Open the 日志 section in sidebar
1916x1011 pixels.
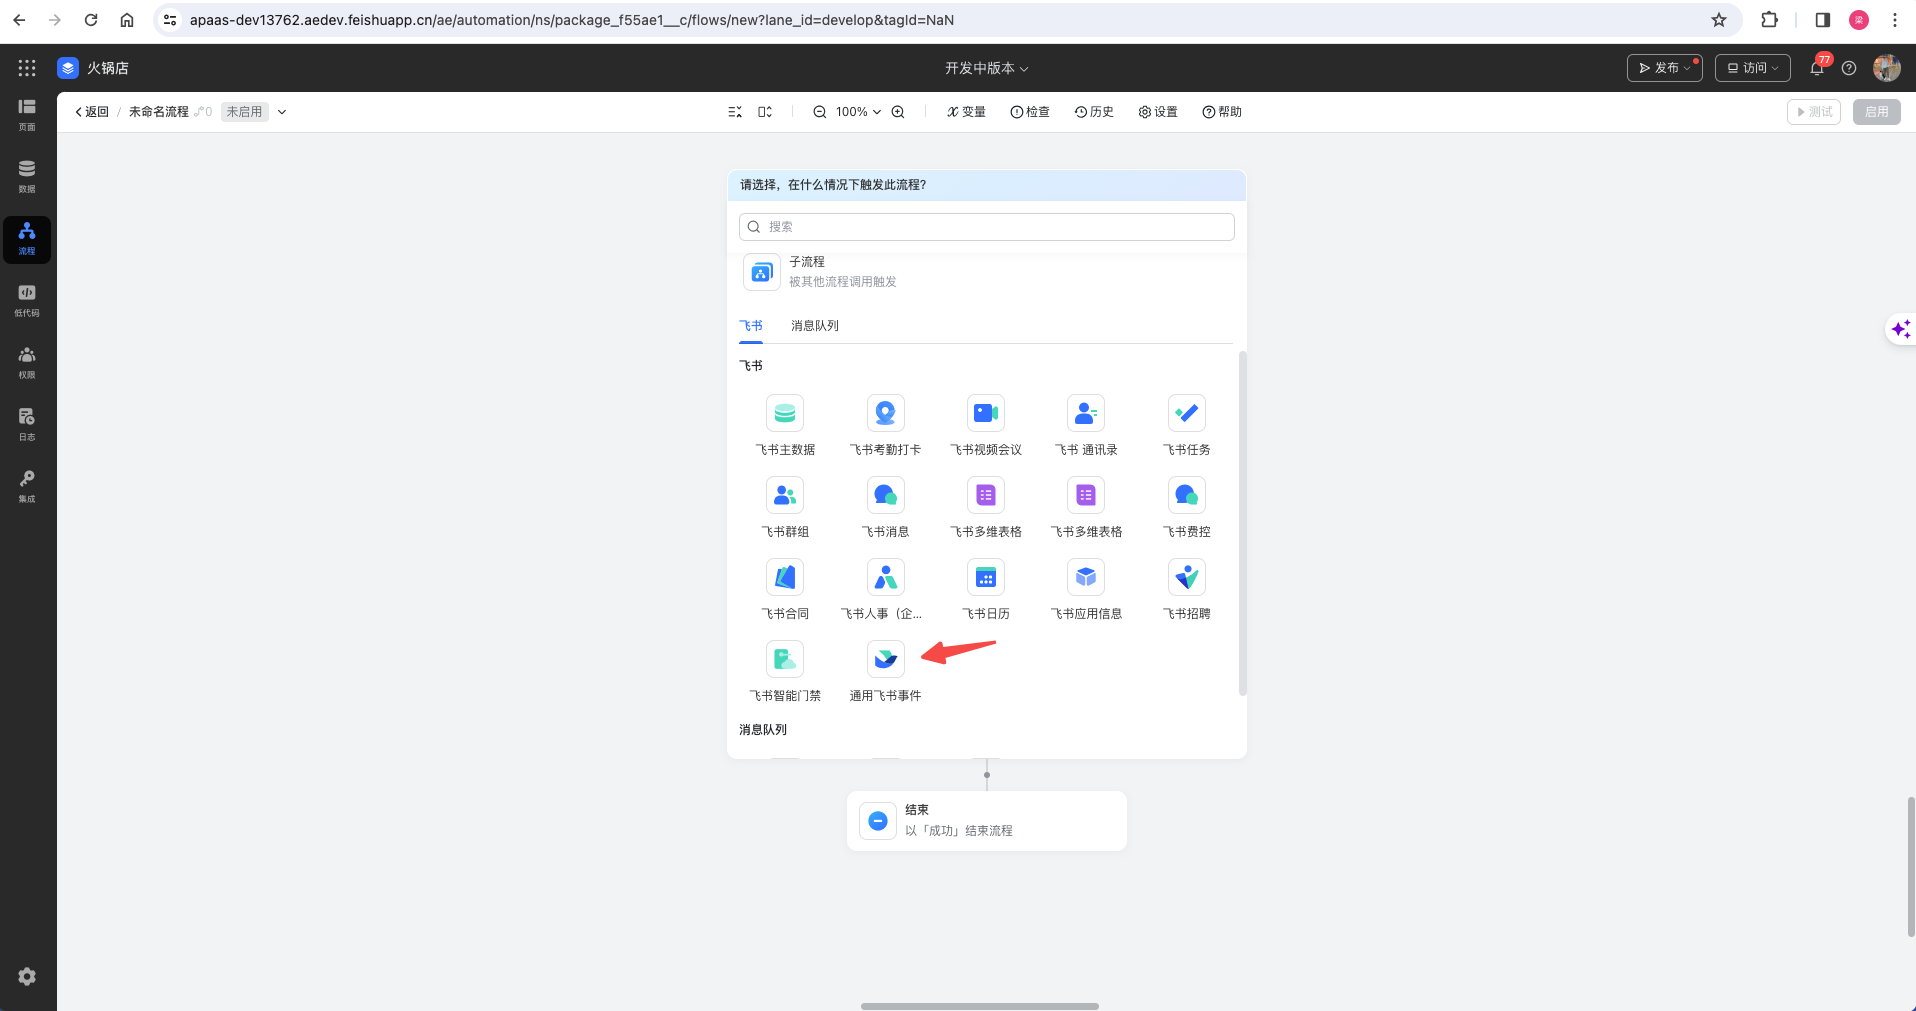click(27, 425)
